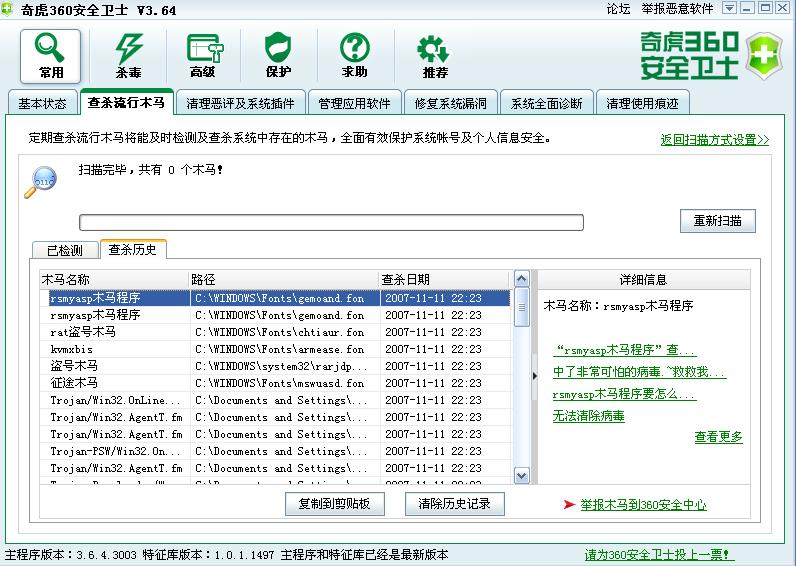Click the 请为360安全卫士投上一票 link
The image size is (796, 566).
click(659, 555)
